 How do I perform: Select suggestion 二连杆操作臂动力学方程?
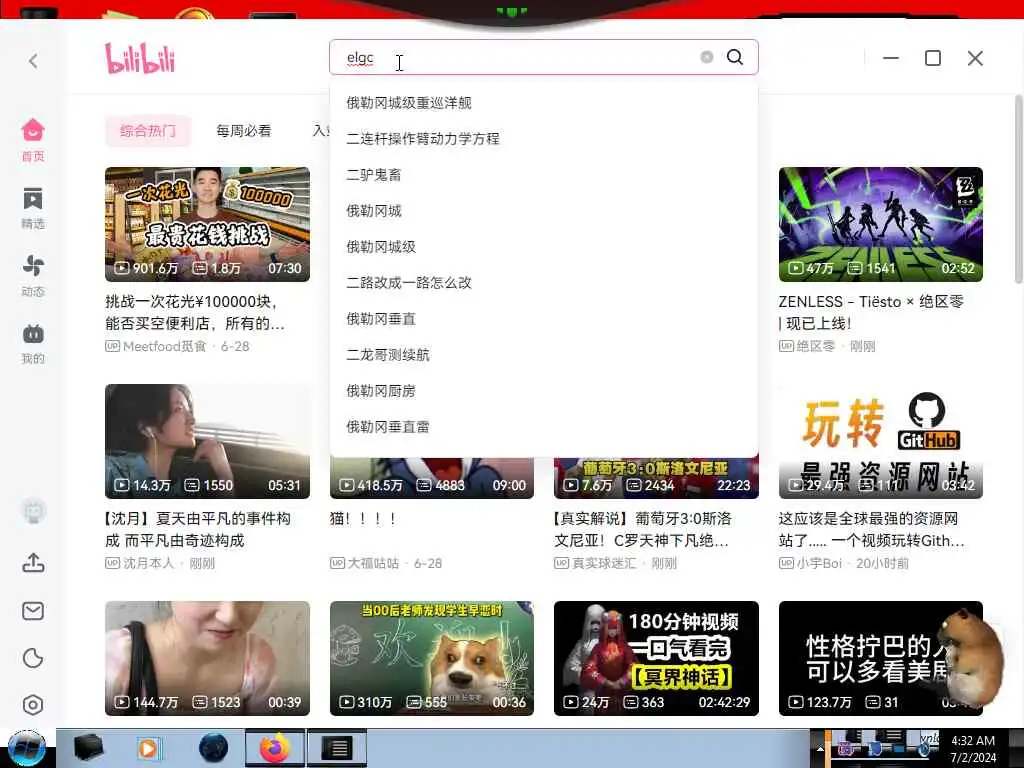543,138
